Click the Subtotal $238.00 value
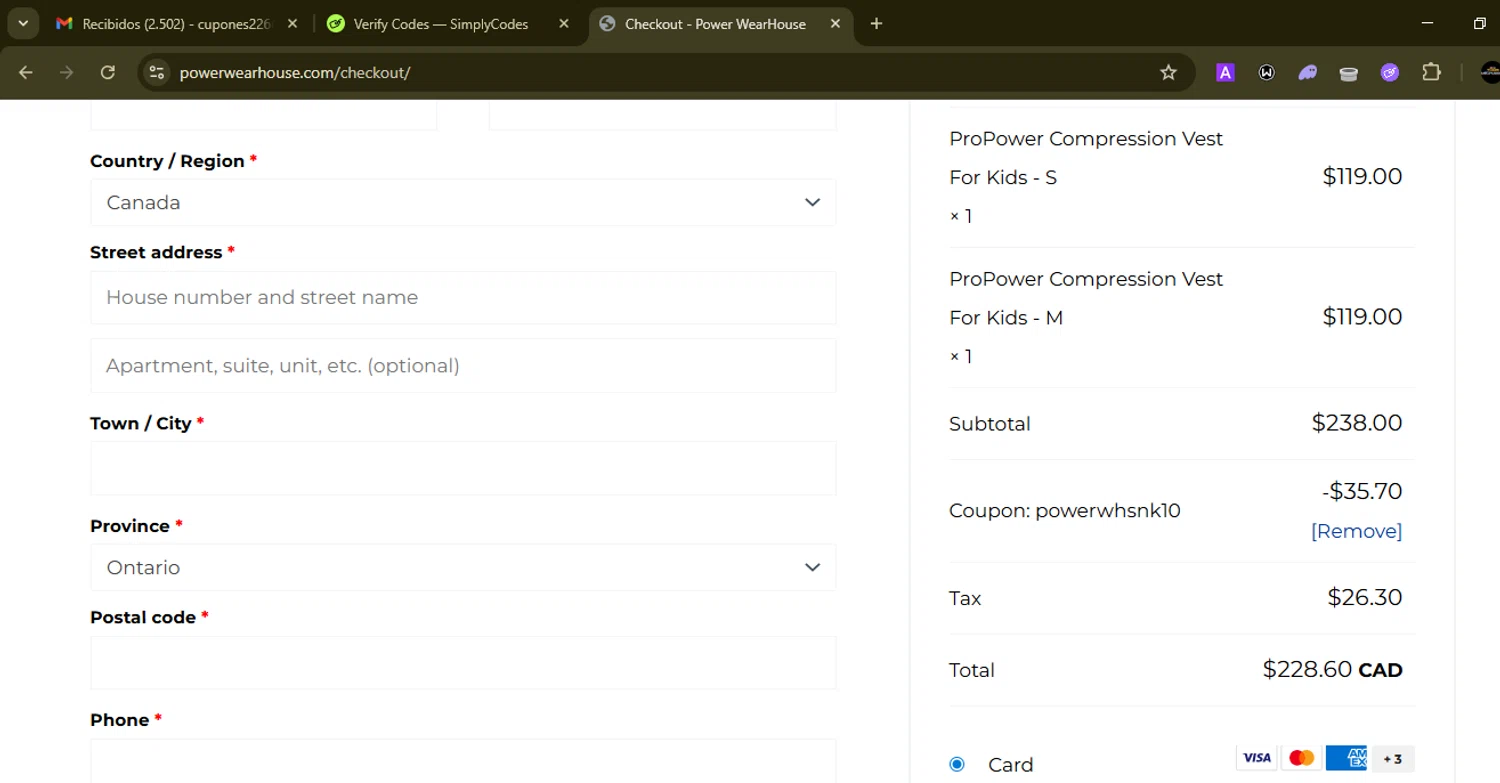Image resolution: width=1500 pixels, height=783 pixels. (1357, 423)
